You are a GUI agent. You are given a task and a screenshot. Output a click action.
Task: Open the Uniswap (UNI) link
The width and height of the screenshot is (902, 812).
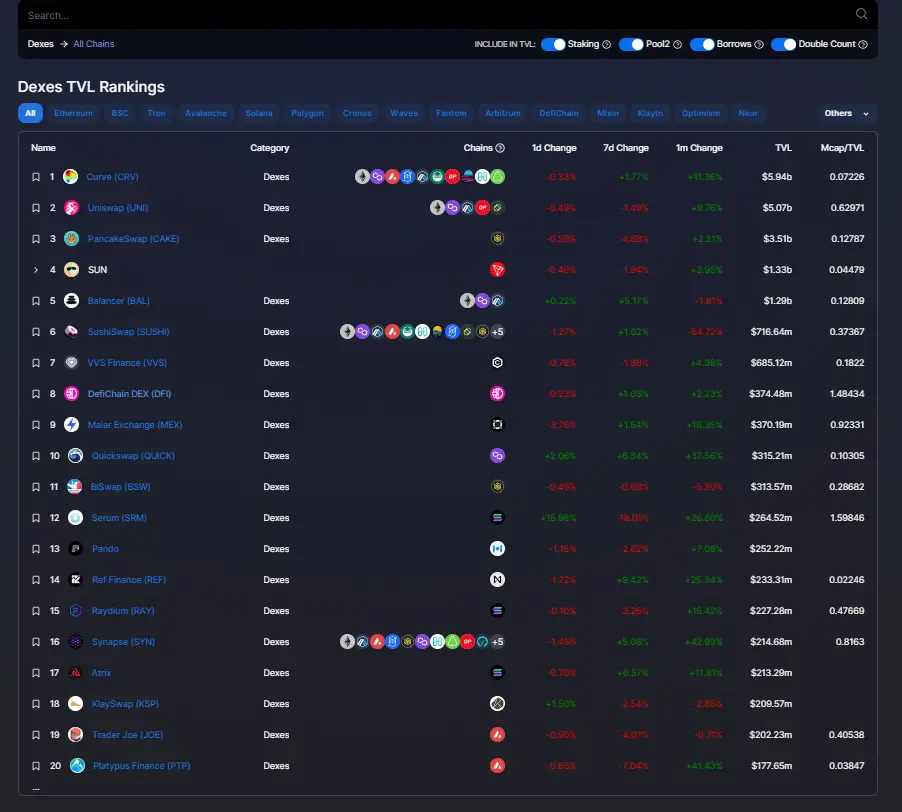117,208
